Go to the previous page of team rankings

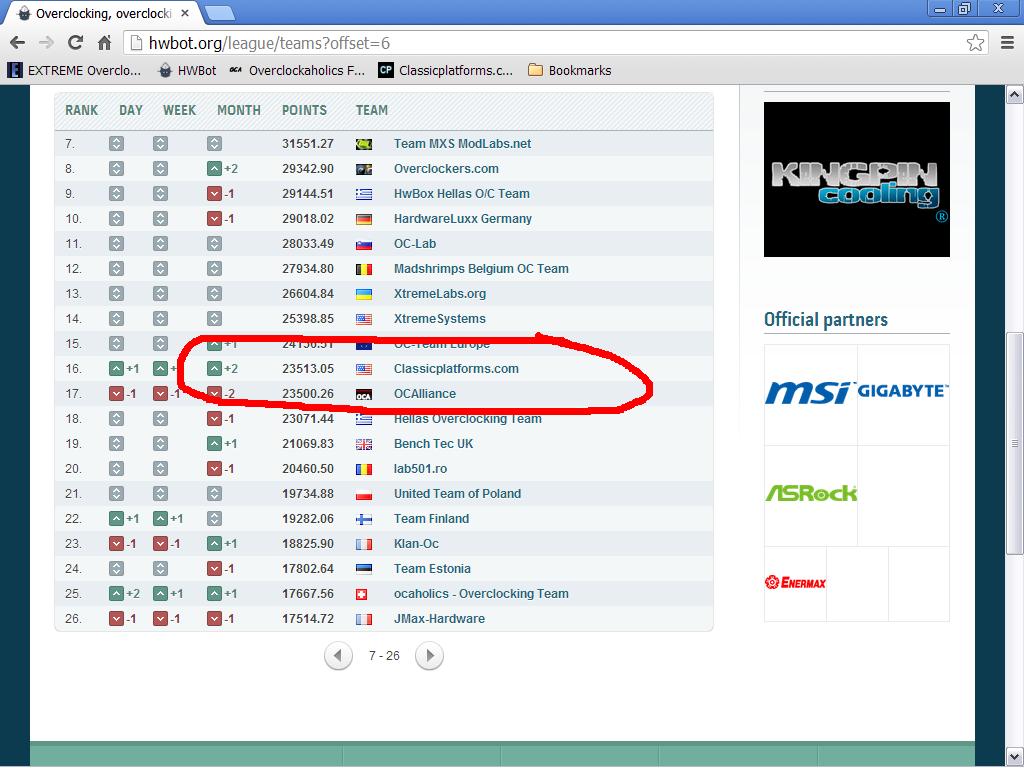pos(338,656)
